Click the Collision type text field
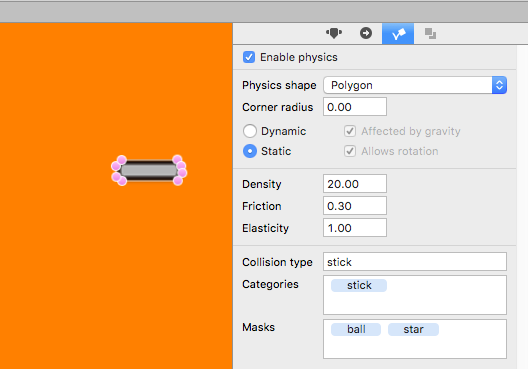 415,262
